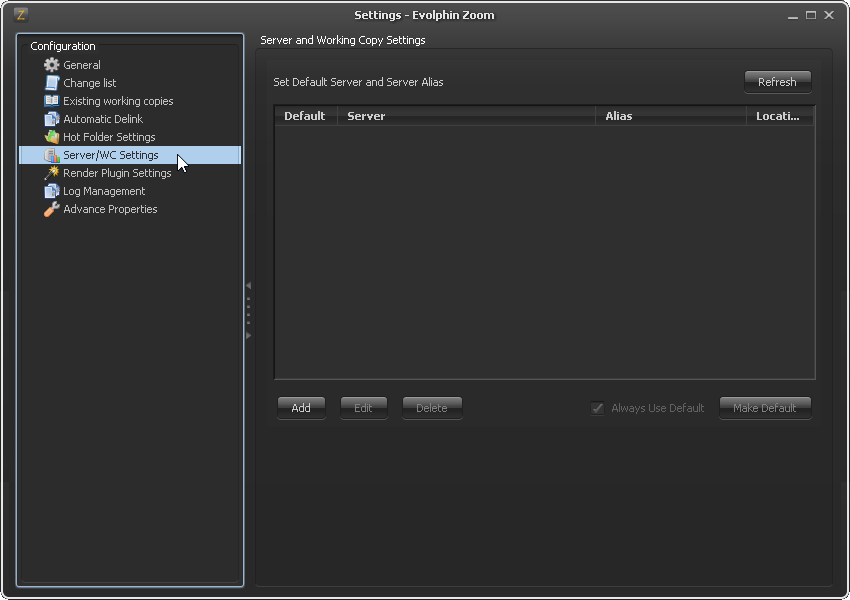850x600 pixels.
Task: Click the Server/WC Settings icon
Action: 51,155
